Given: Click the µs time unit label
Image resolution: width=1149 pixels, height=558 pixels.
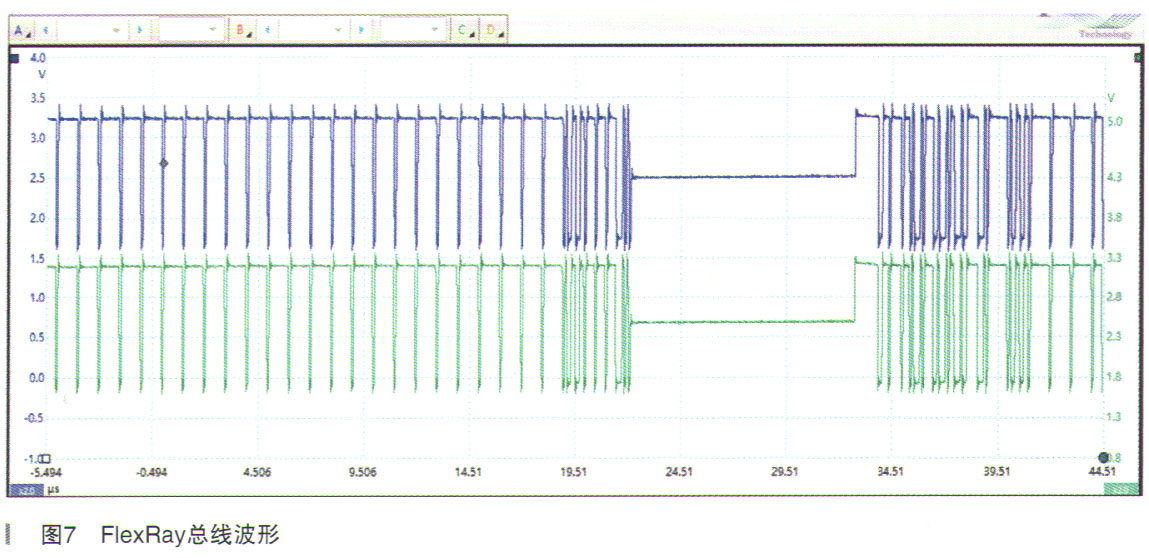Looking at the screenshot, I should pyautogui.click(x=52, y=489).
